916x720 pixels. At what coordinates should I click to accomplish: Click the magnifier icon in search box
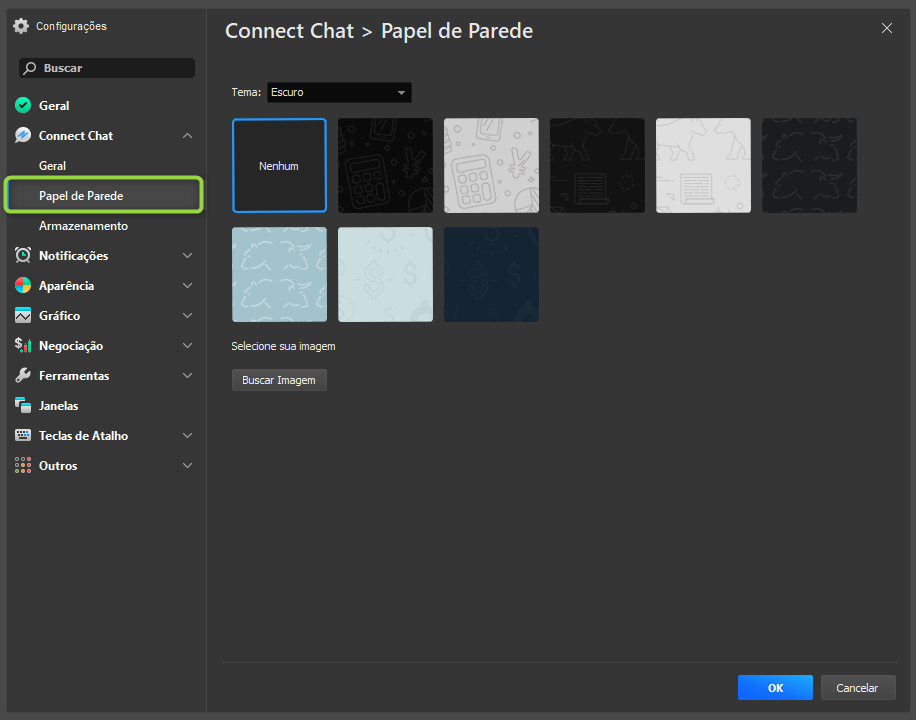click(x=30, y=68)
